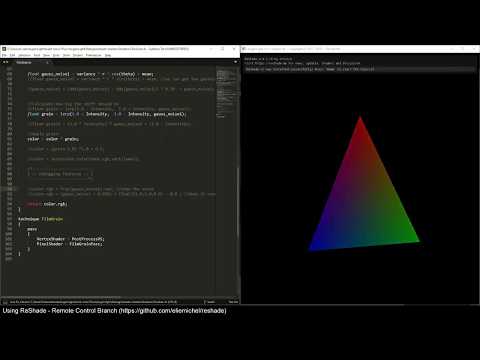Open the Selection menu

(25, 55)
